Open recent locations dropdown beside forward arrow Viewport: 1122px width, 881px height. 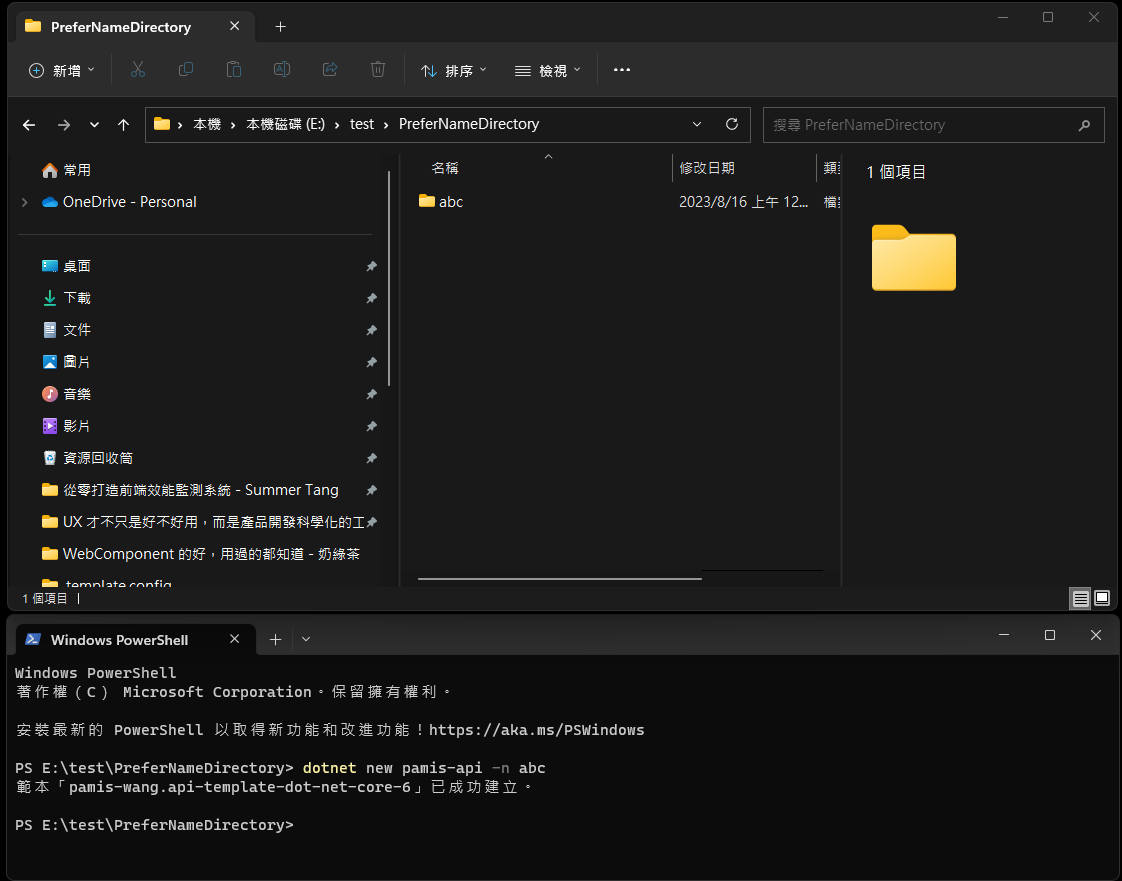click(x=94, y=125)
